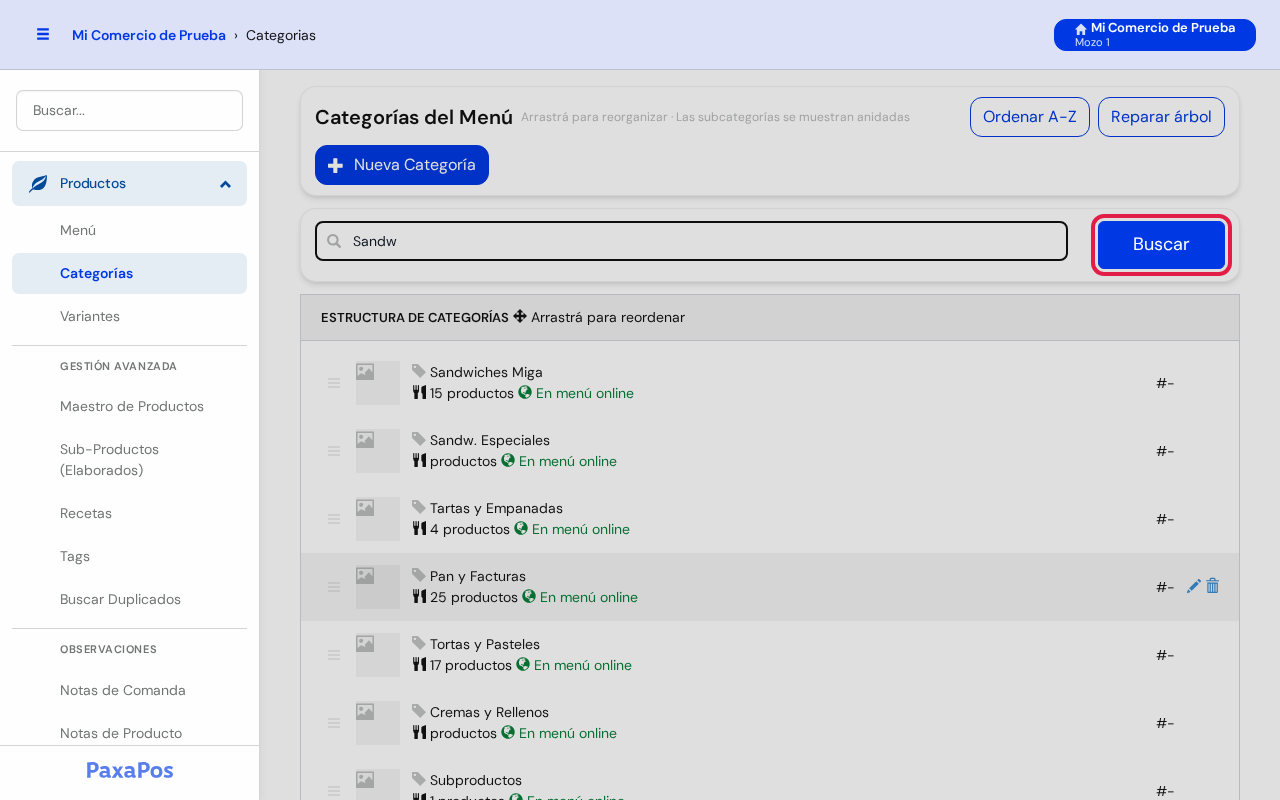Viewport: 1280px width, 800px height.
Task: Open Notas de Producto
Action: pyautogui.click(x=129, y=733)
